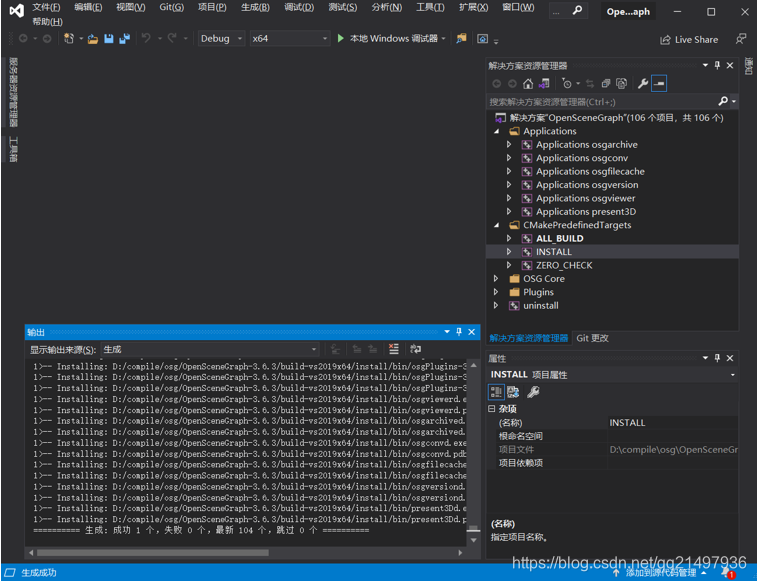The width and height of the screenshot is (757, 582).
Task: Open the 工具箱 side tab
Action: coord(14,149)
